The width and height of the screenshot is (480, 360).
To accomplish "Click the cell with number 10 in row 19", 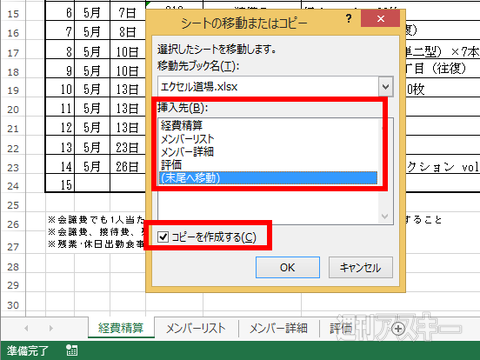I will [x=60, y=89].
